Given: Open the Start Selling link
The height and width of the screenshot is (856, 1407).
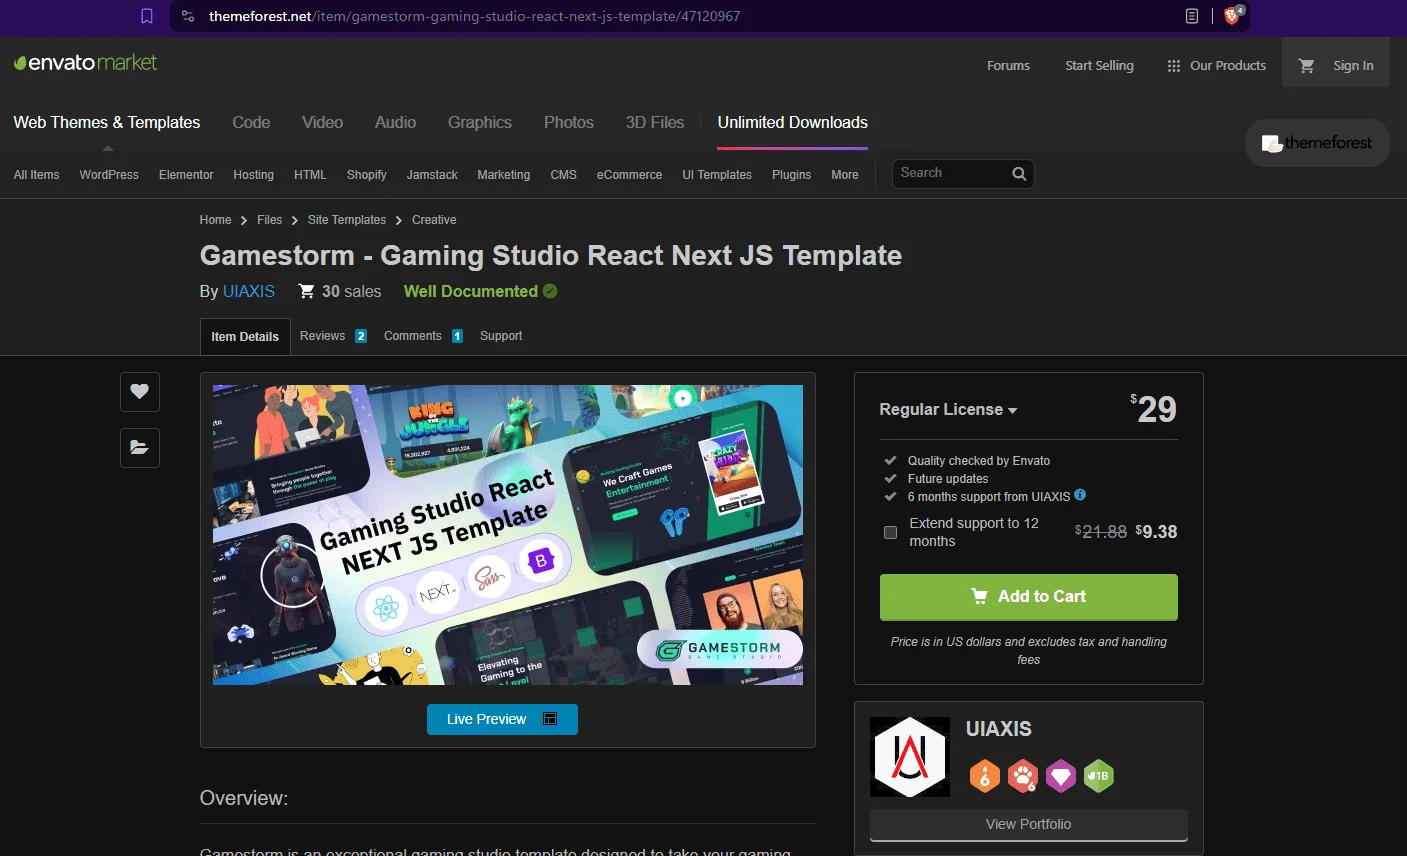Looking at the screenshot, I should pos(1099,66).
